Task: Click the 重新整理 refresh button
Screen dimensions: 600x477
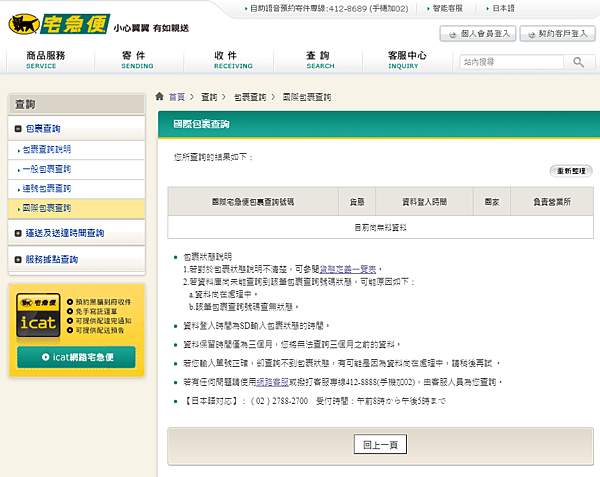Action: 571,171
